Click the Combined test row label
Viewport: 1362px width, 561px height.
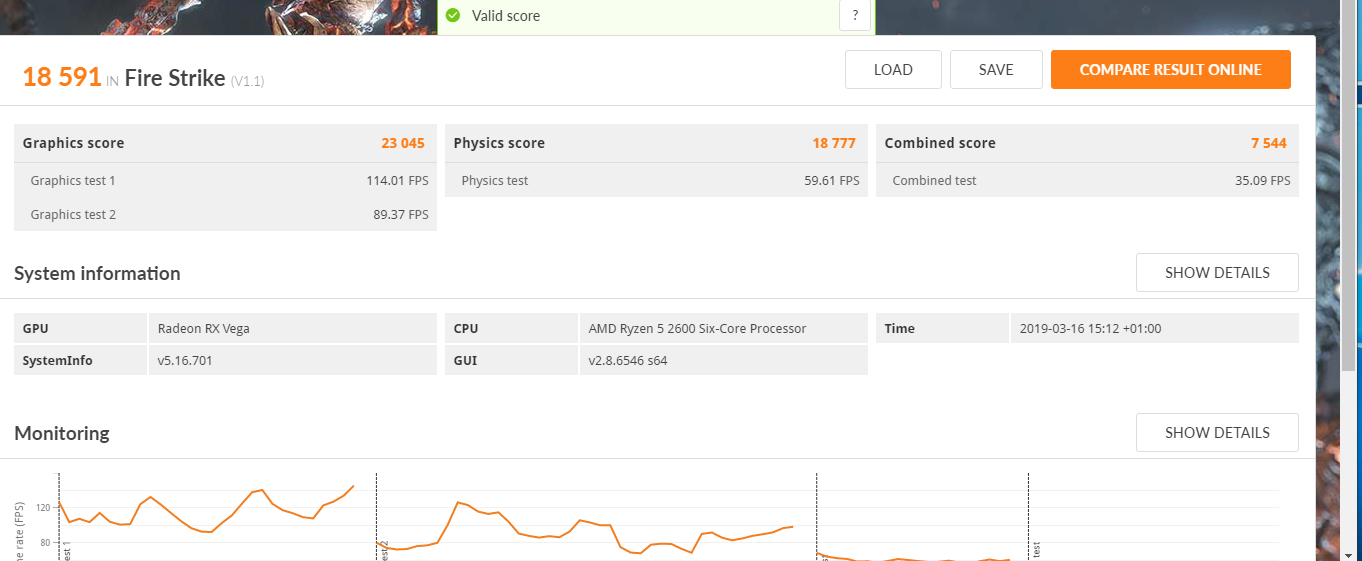click(x=934, y=181)
